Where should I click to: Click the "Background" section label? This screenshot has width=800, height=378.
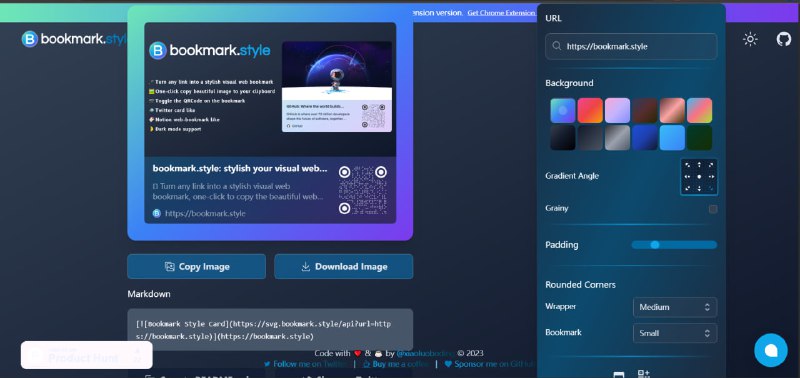569,83
